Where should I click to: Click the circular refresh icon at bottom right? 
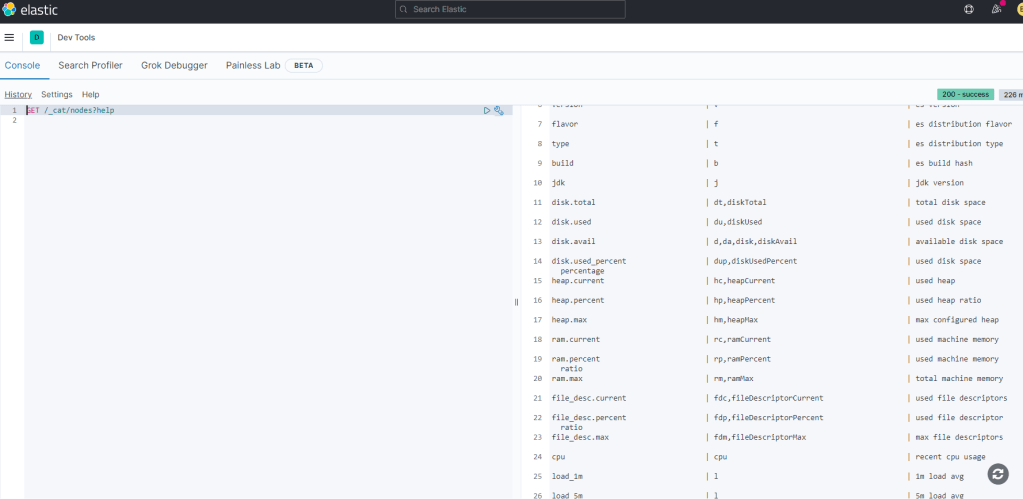996,474
